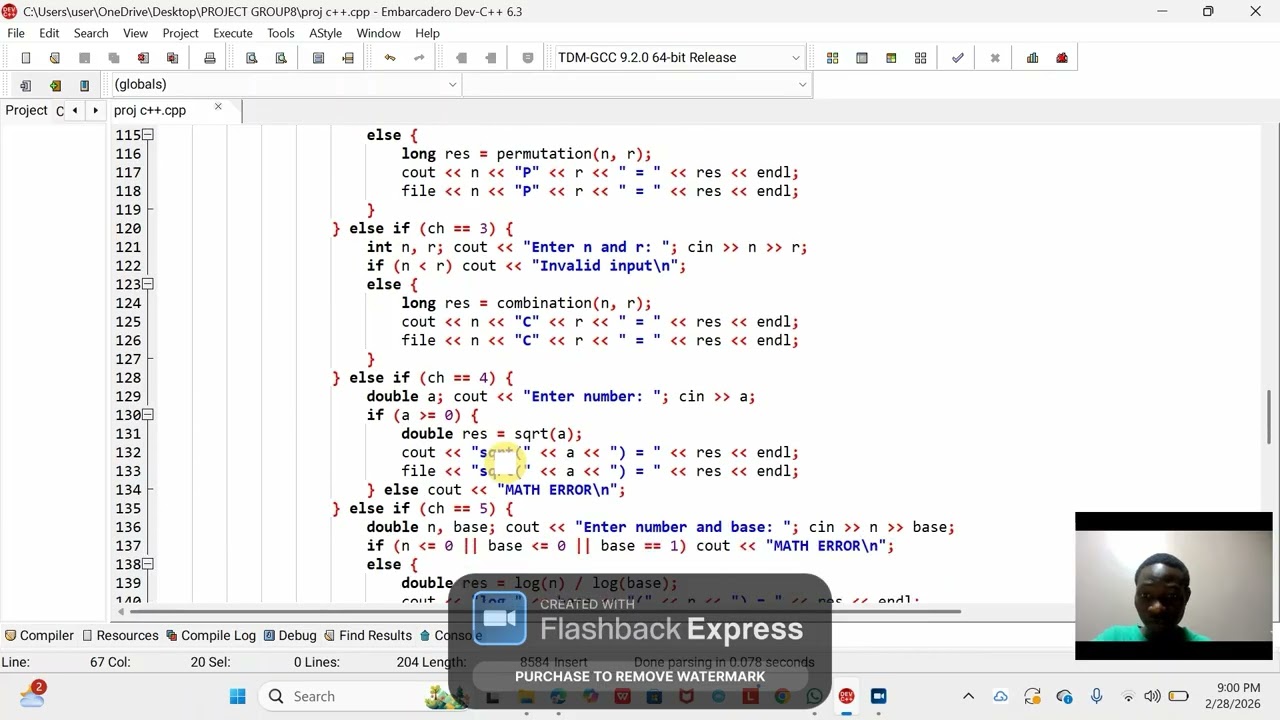Click the Rebuild All toolbar icon
Screen dimensions: 1280x720
920,58
